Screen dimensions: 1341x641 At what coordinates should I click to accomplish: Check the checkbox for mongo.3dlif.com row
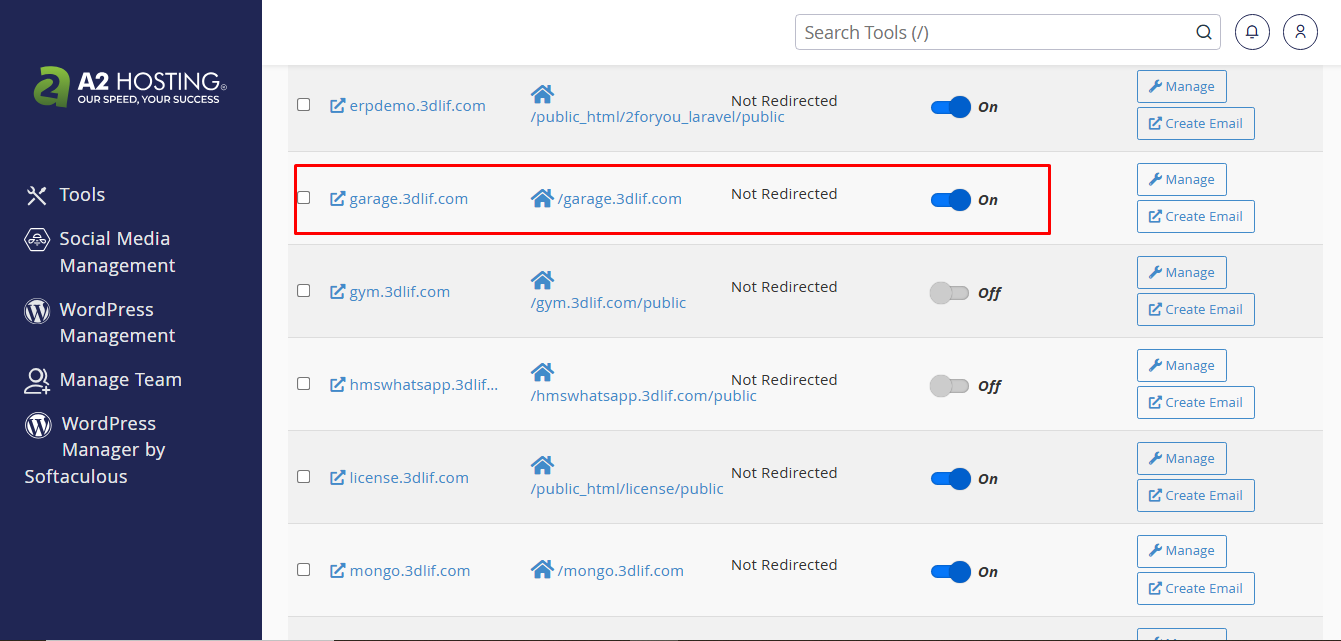click(304, 569)
